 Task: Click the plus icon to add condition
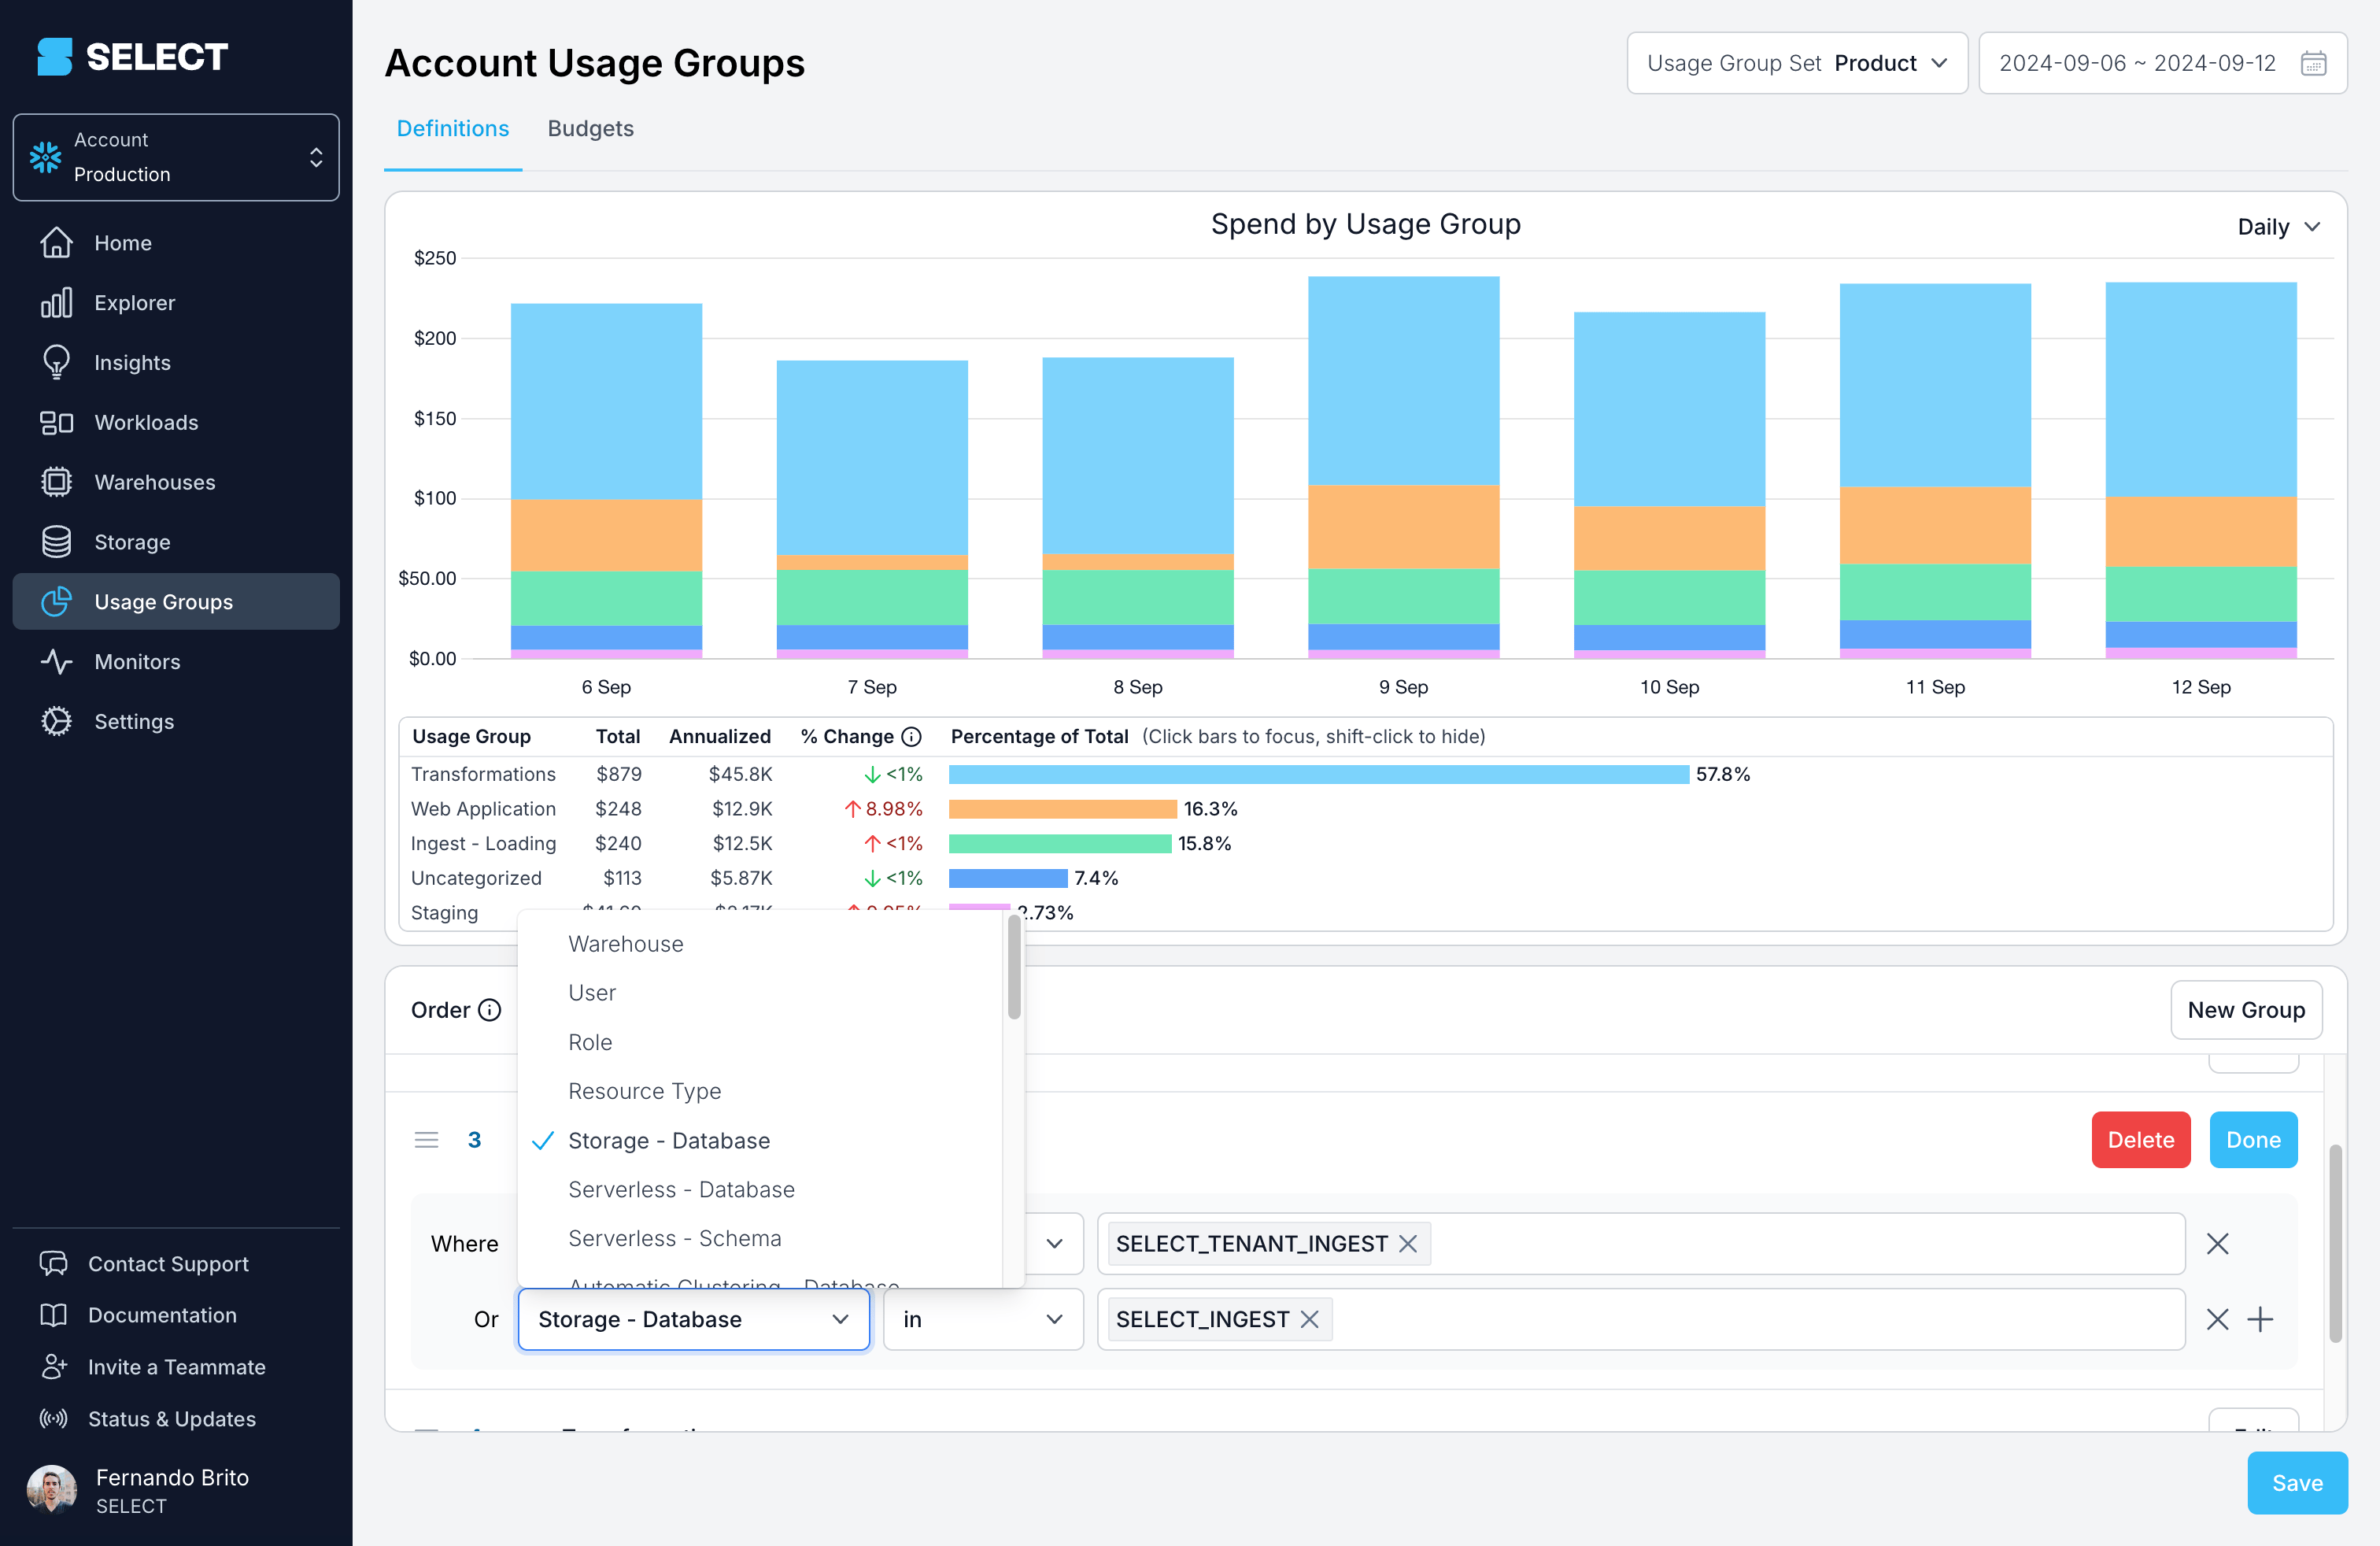2260,1319
